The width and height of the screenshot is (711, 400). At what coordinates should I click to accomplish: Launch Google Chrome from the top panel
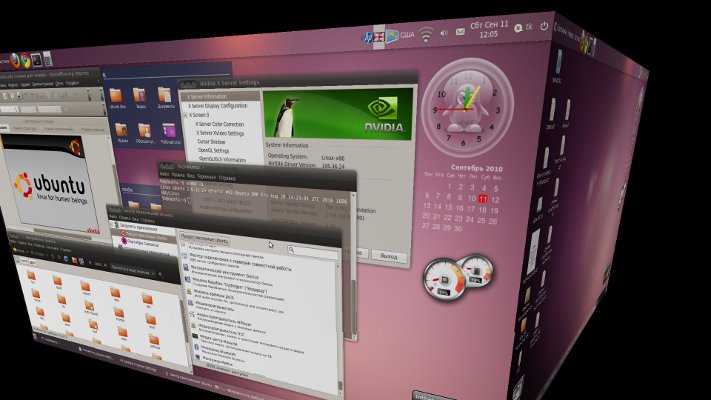pos(25,60)
